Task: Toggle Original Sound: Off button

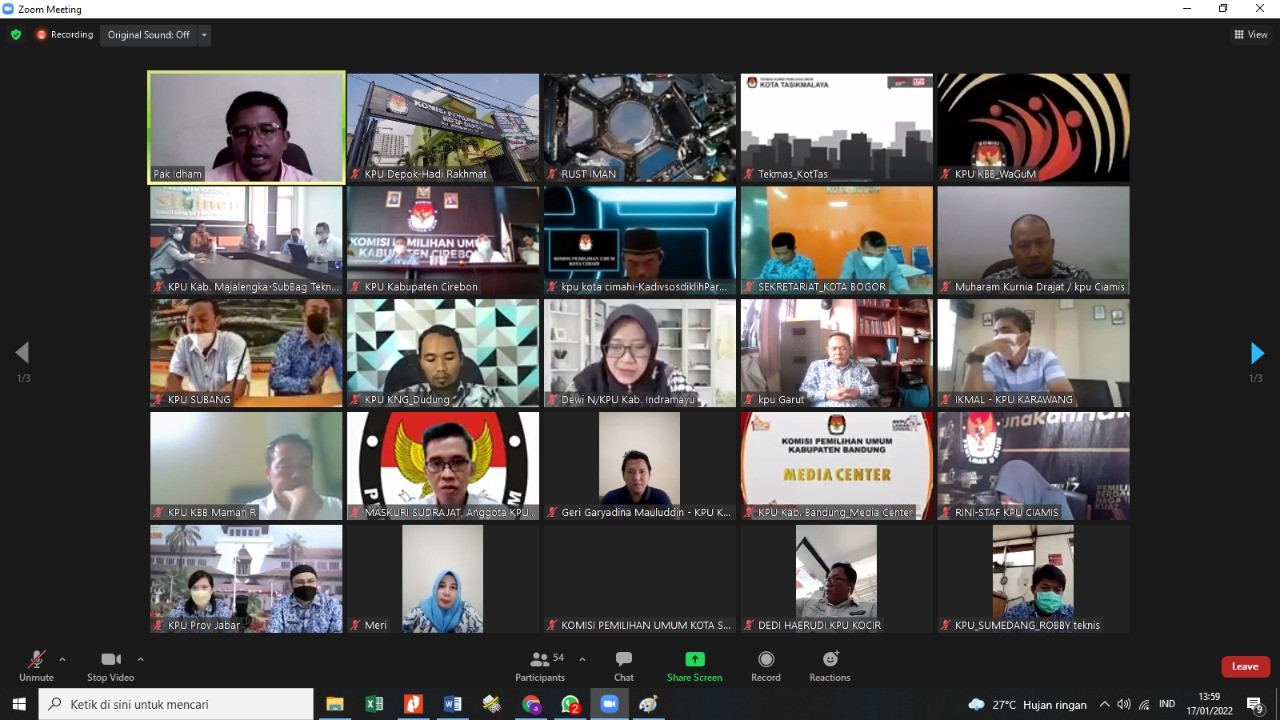Action: point(148,35)
